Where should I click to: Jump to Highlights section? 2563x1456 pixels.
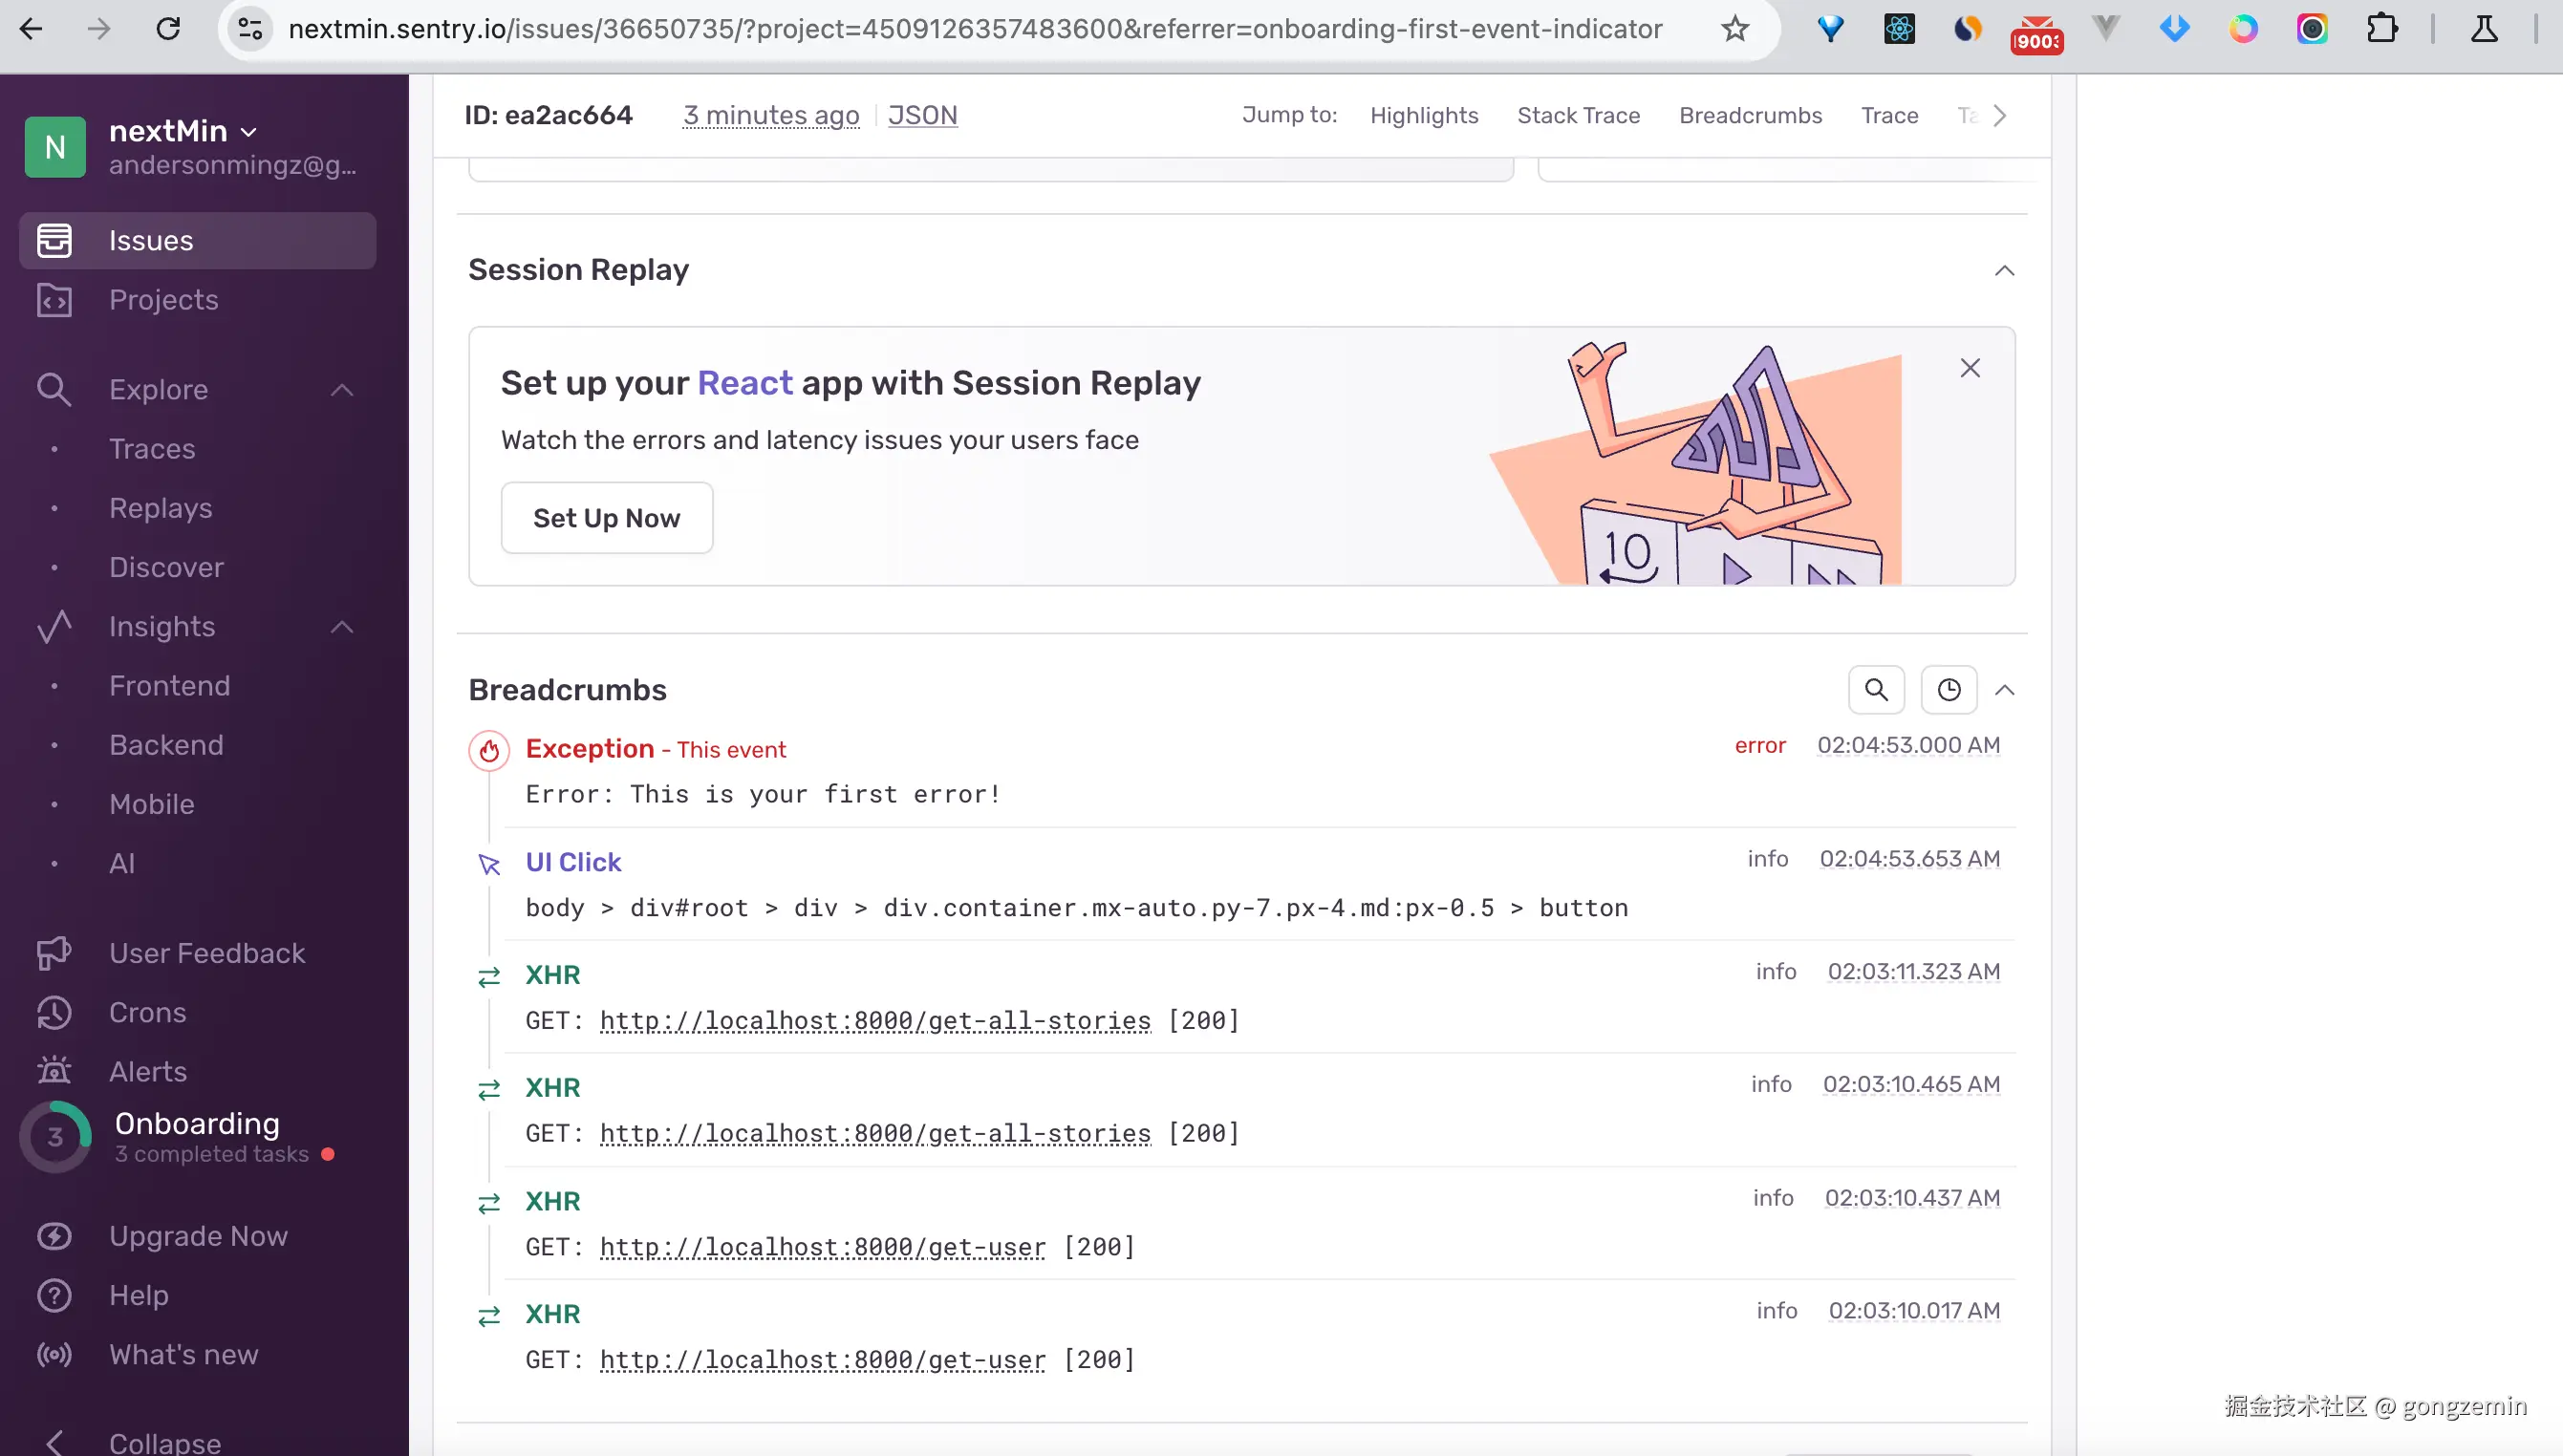coord(1423,115)
